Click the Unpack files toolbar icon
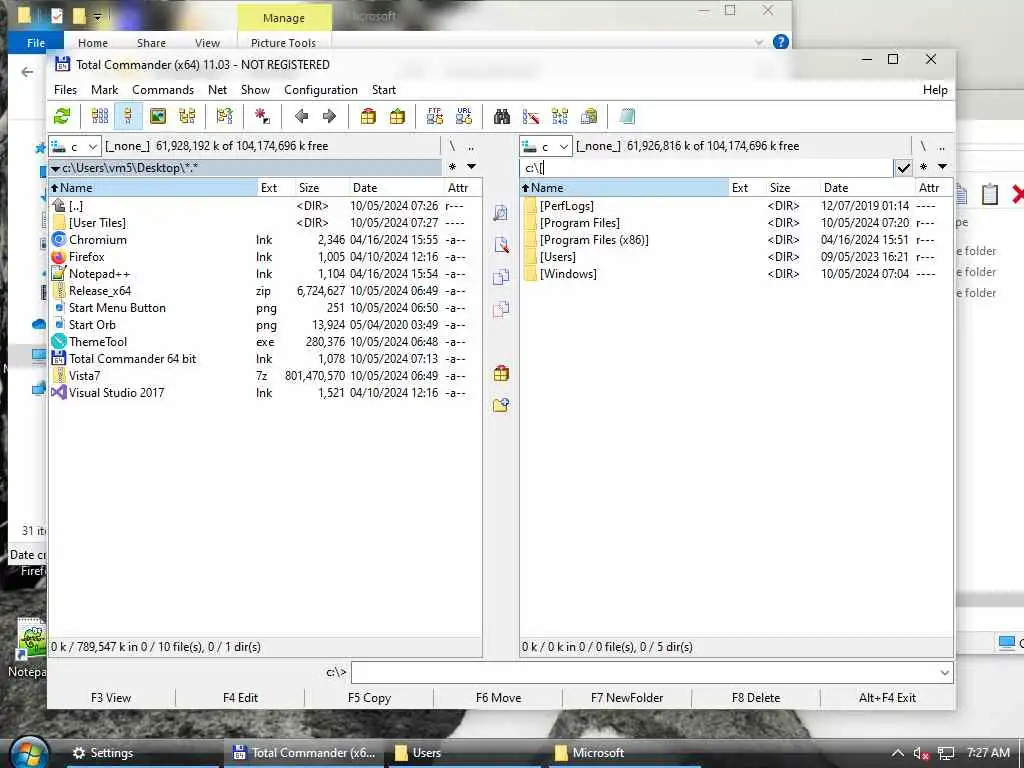This screenshot has width=1024, height=768. click(x=397, y=117)
